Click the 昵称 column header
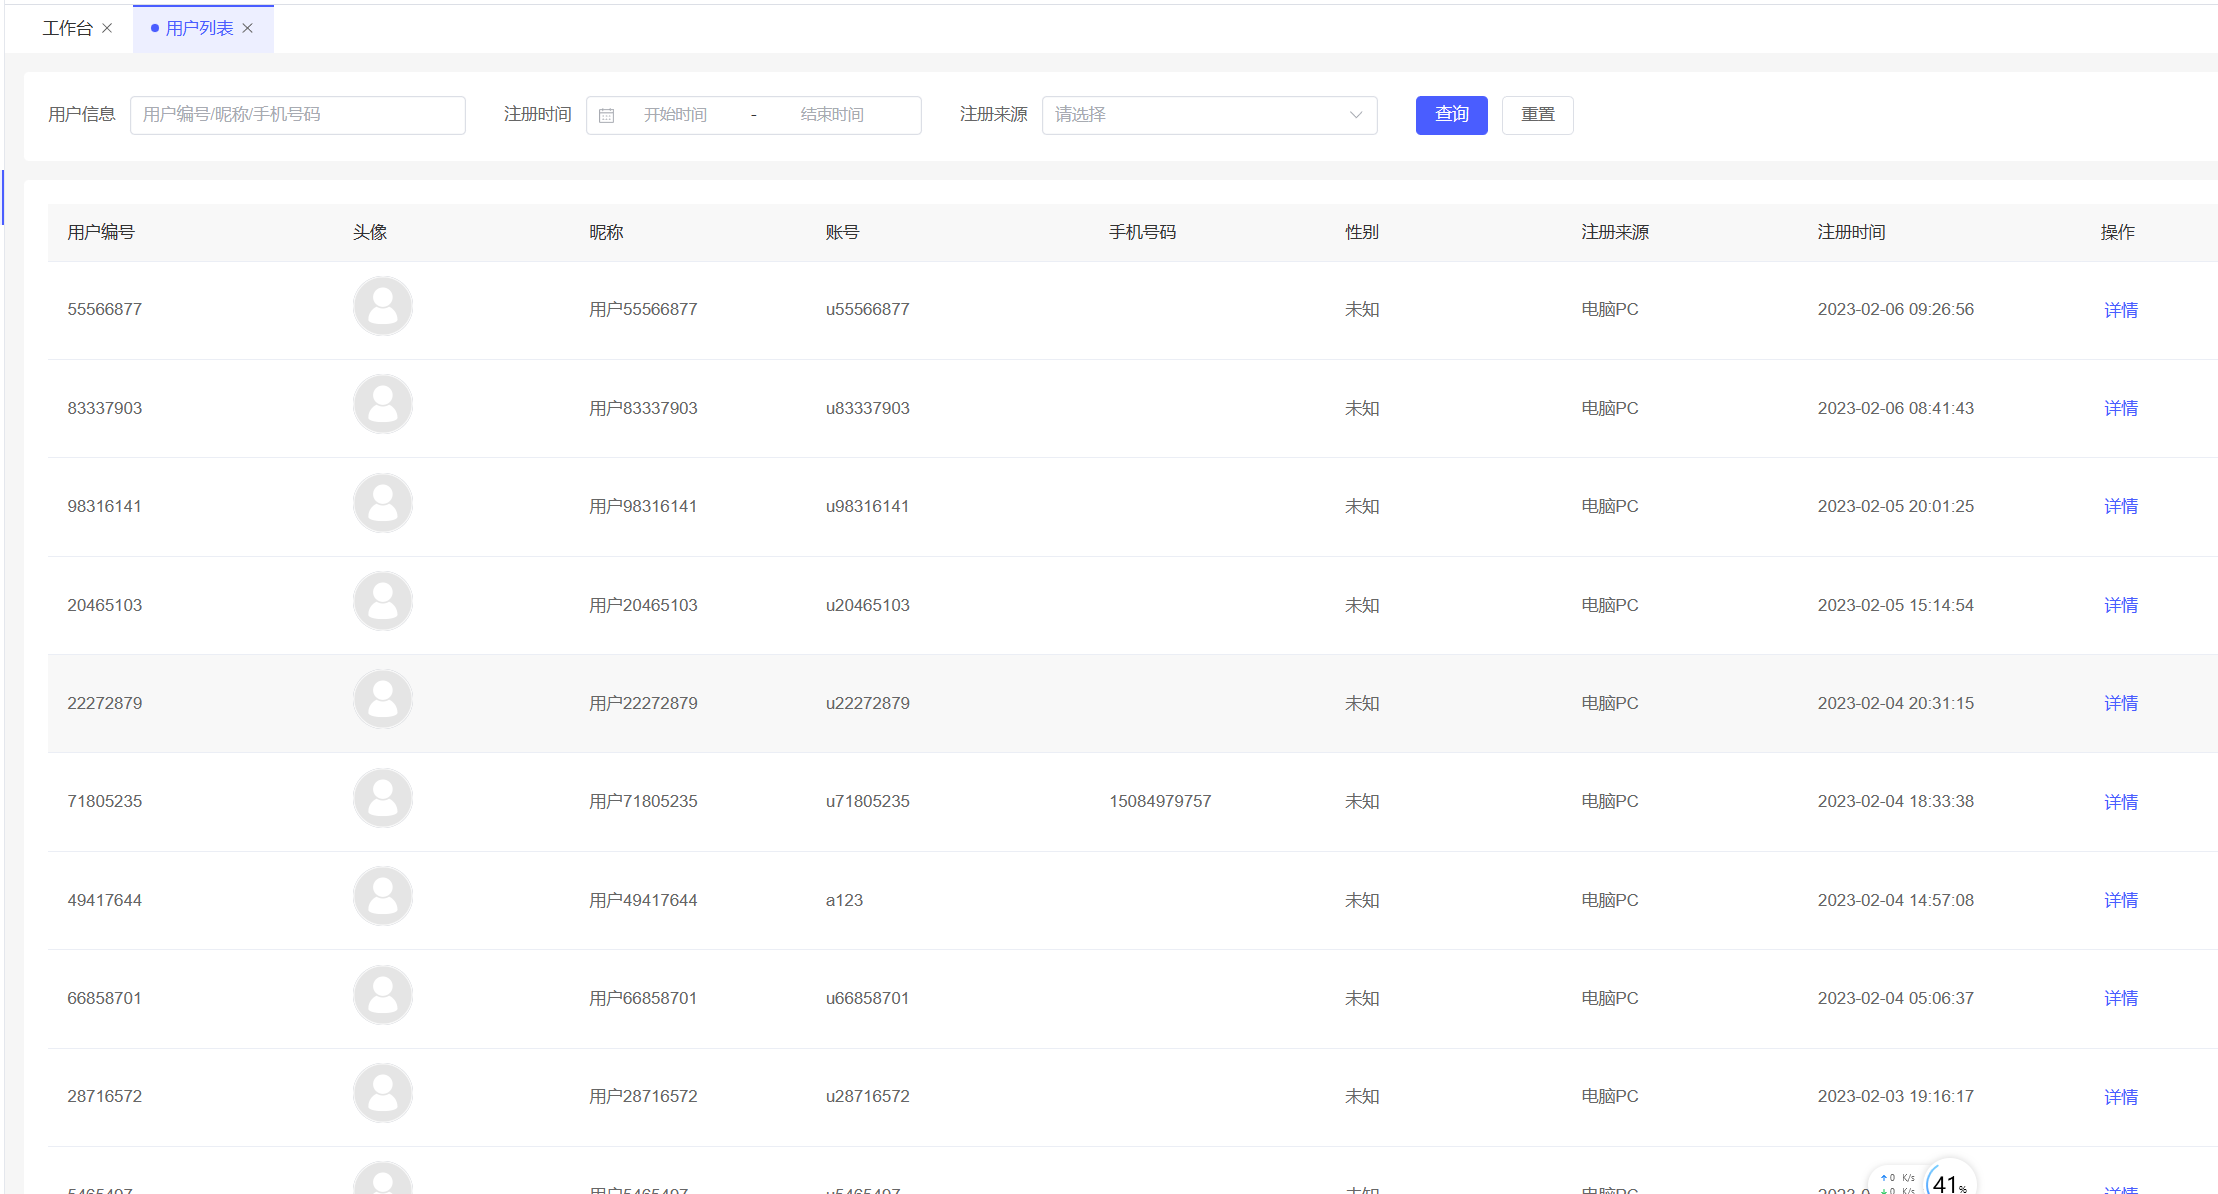The width and height of the screenshot is (2218, 1194). tap(606, 232)
